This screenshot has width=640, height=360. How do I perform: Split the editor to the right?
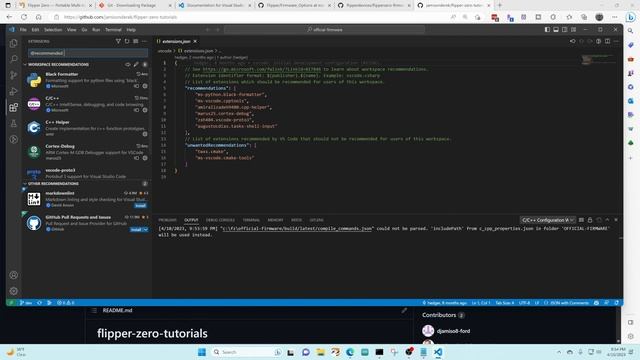click(x=607, y=41)
